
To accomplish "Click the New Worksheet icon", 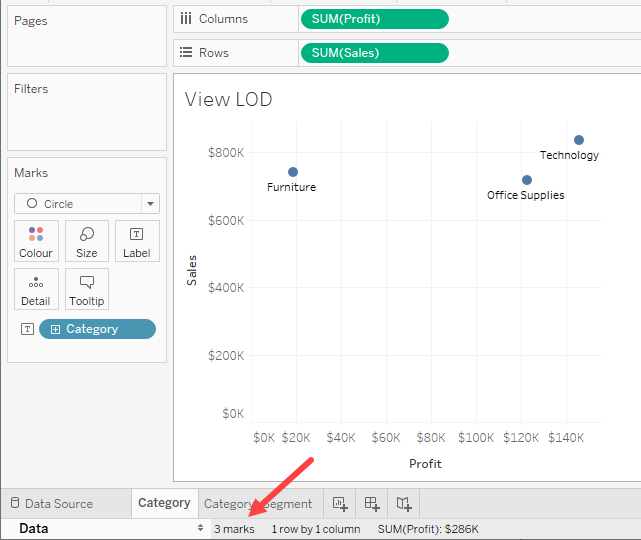I will [x=340, y=504].
